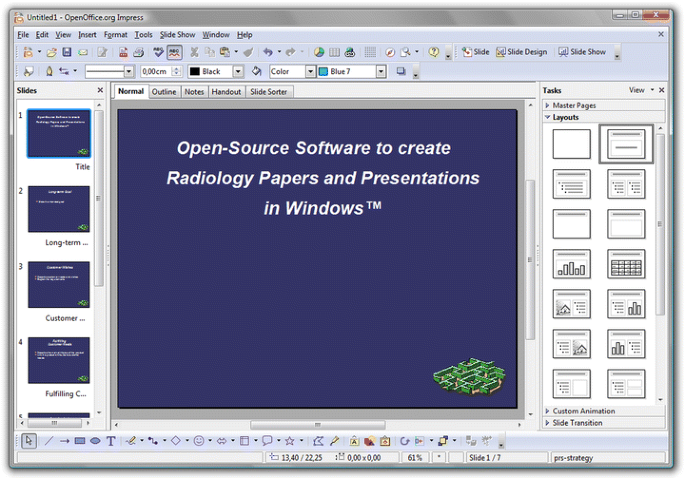685x478 pixels.
Task: Open a file with the Open icon
Action: pos(52,52)
